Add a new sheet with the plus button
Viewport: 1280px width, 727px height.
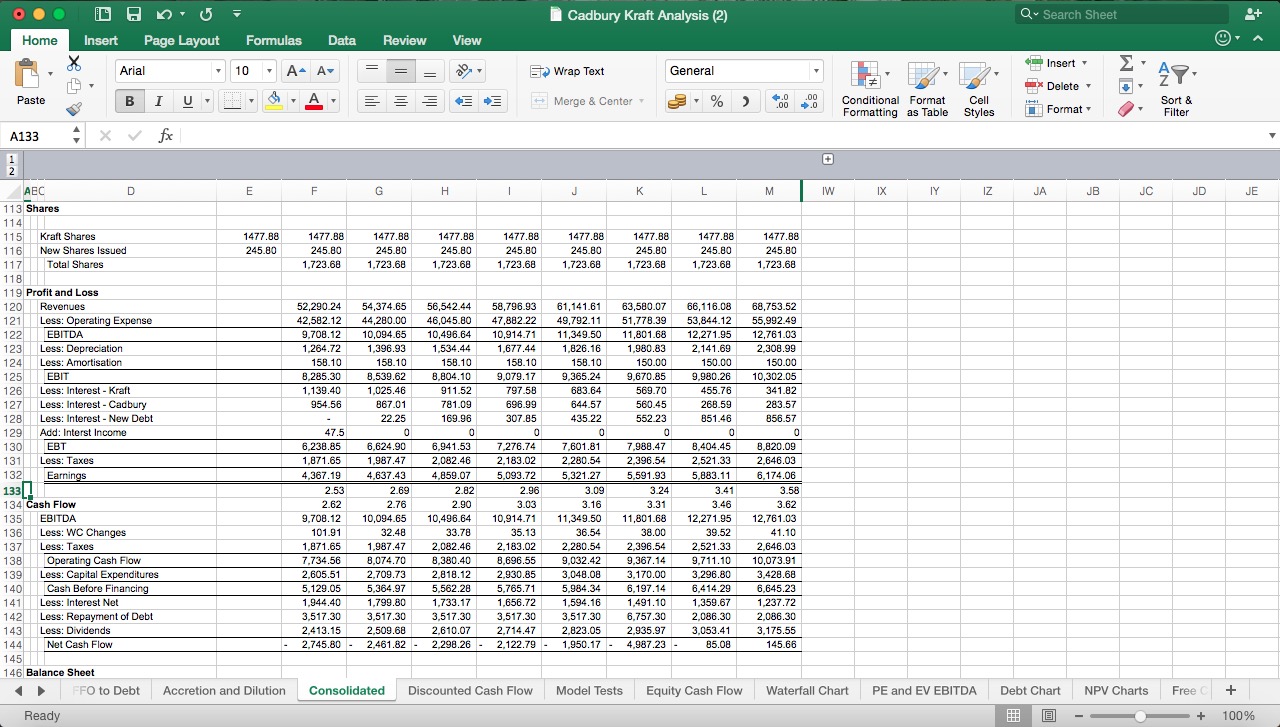point(1231,690)
